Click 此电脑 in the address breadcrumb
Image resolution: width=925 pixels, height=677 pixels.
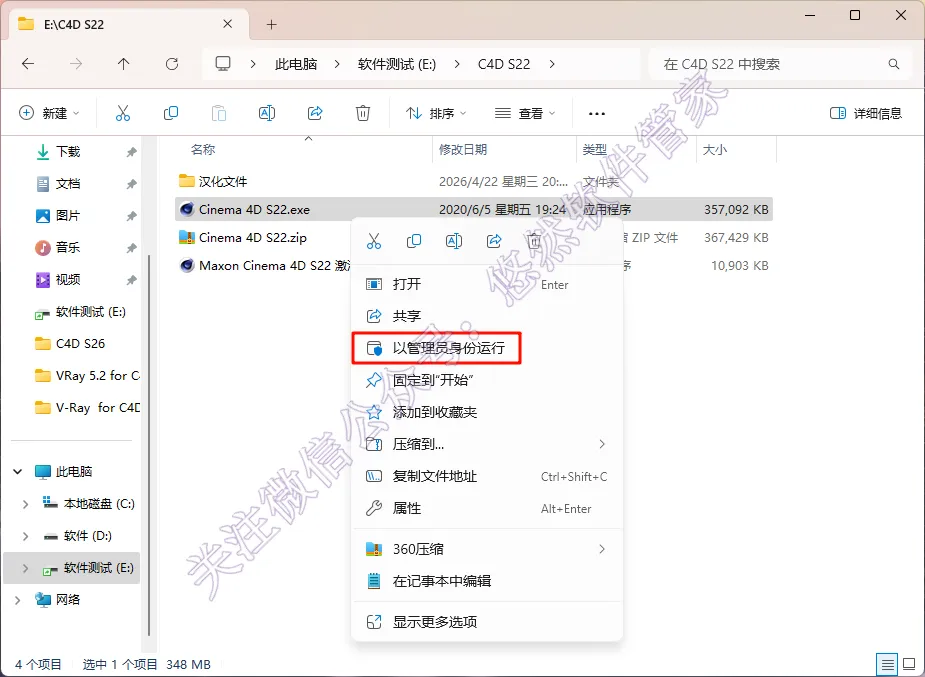pos(296,64)
